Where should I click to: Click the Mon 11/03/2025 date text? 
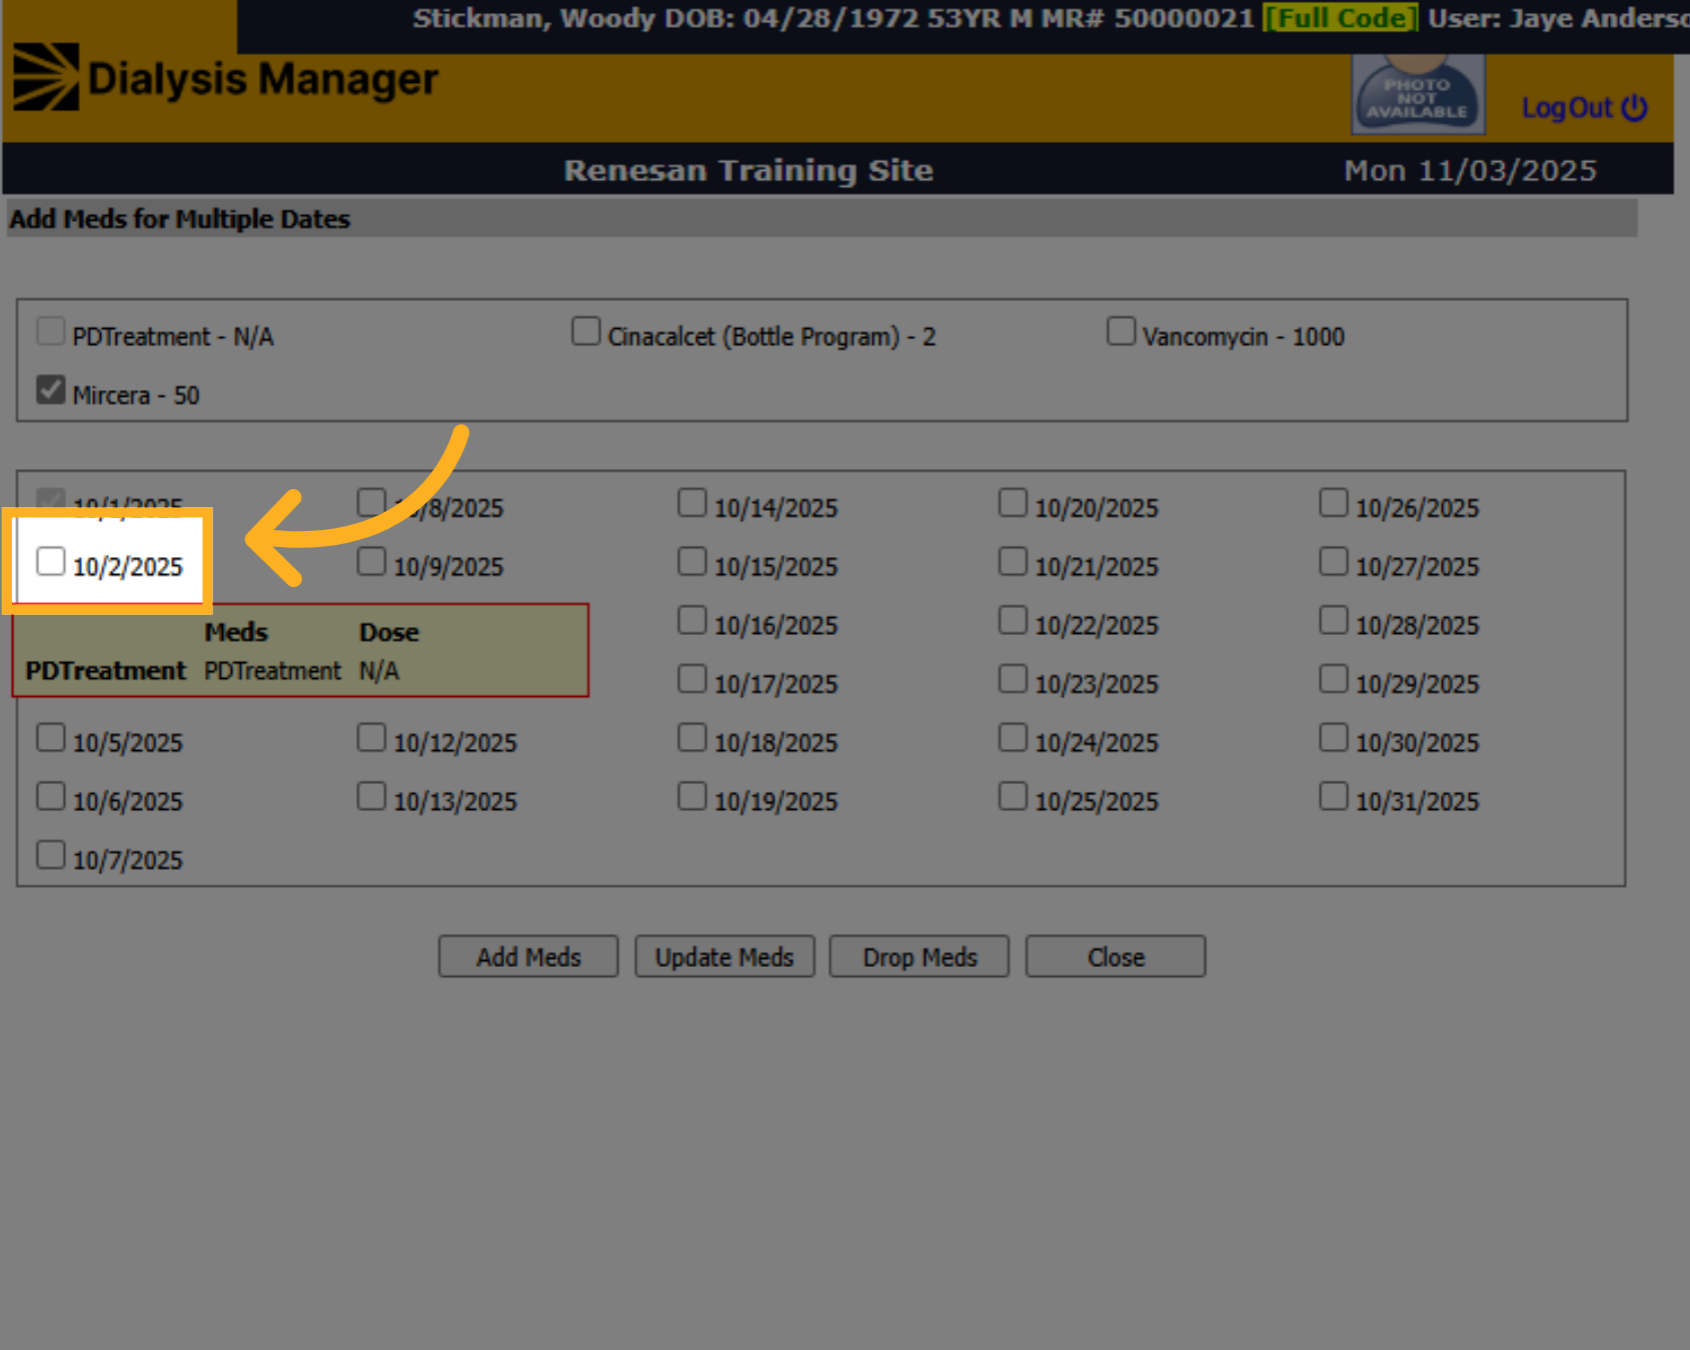pos(1470,170)
